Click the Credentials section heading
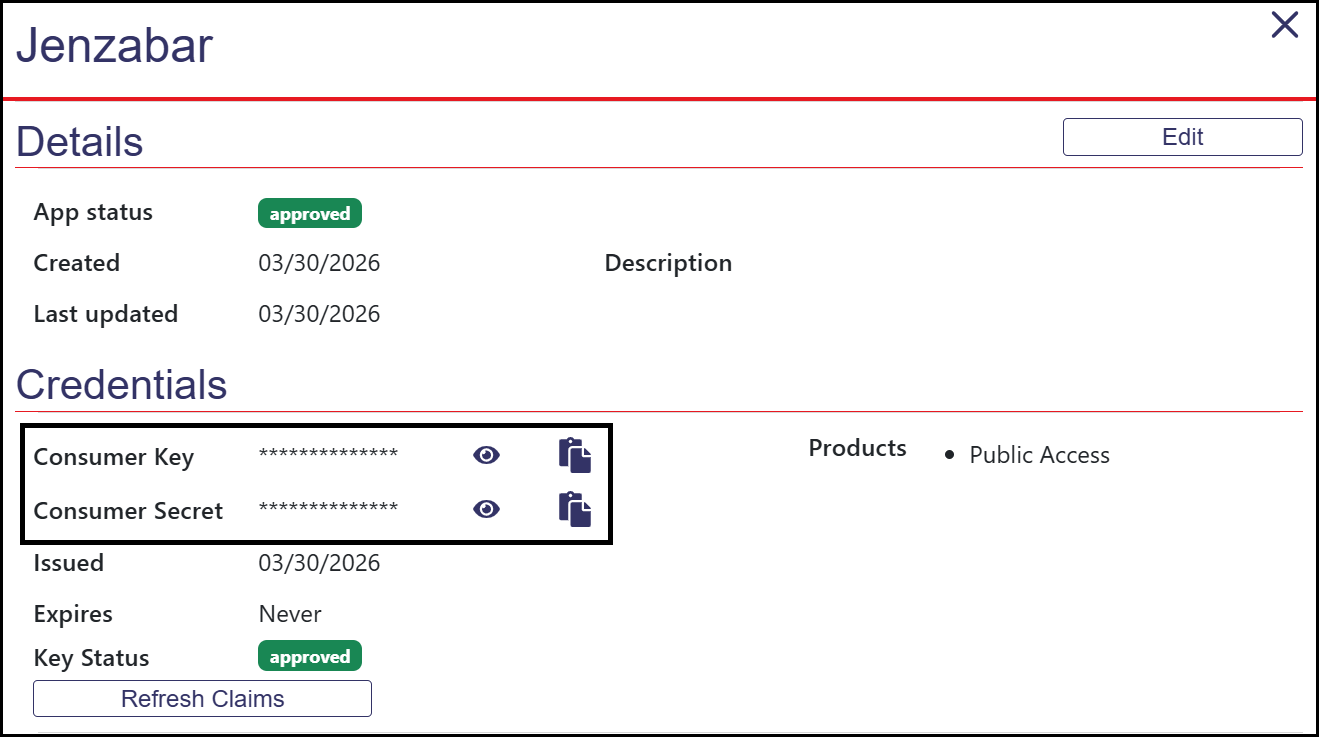The height and width of the screenshot is (737, 1319). point(121,384)
